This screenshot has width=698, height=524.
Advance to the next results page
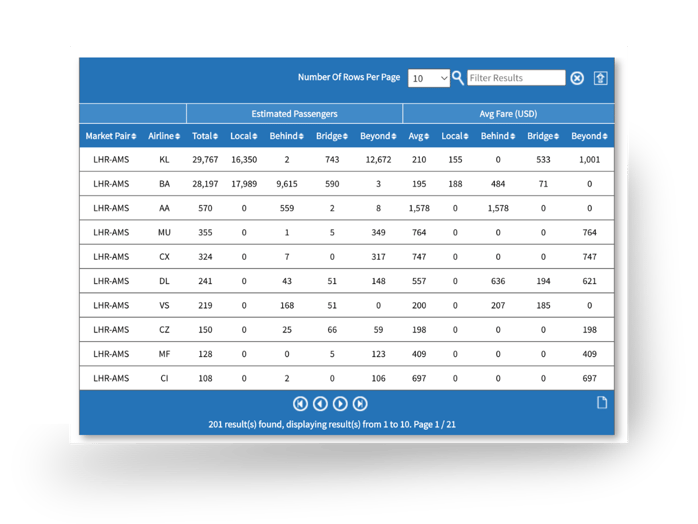pos(340,404)
